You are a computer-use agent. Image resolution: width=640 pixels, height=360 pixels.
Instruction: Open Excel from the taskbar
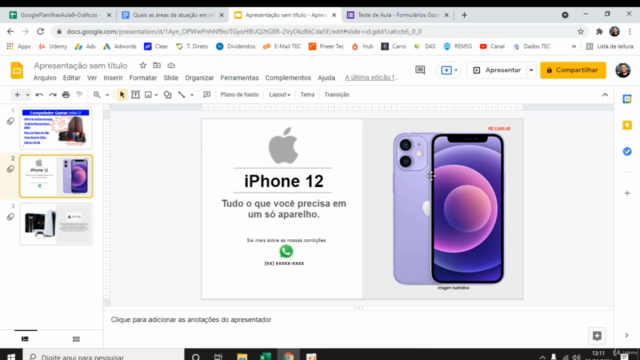click(265, 356)
